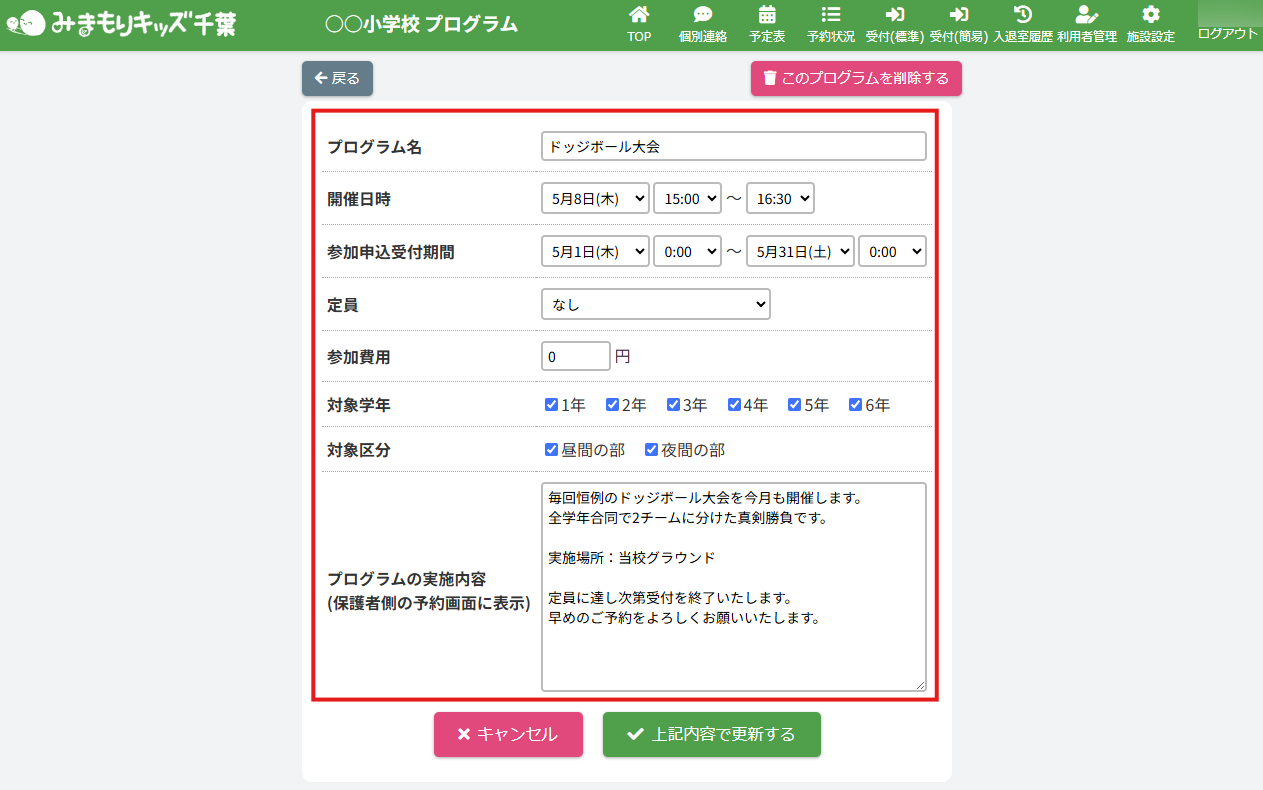Open the 予定表 calendar icon
This screenshot has height=790, width=1263.
(767, 15)
